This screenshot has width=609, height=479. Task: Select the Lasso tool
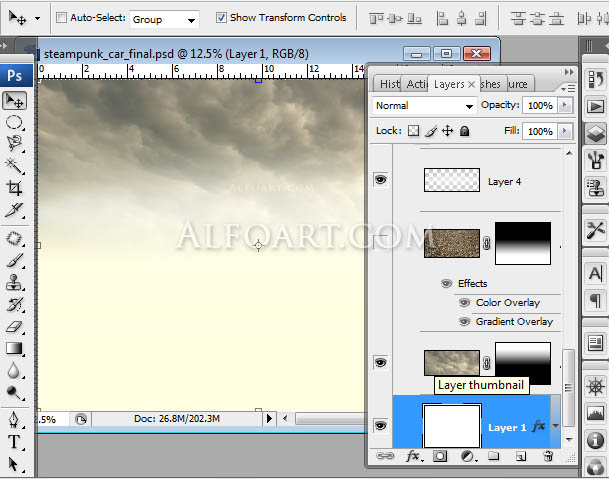point(14,143)
